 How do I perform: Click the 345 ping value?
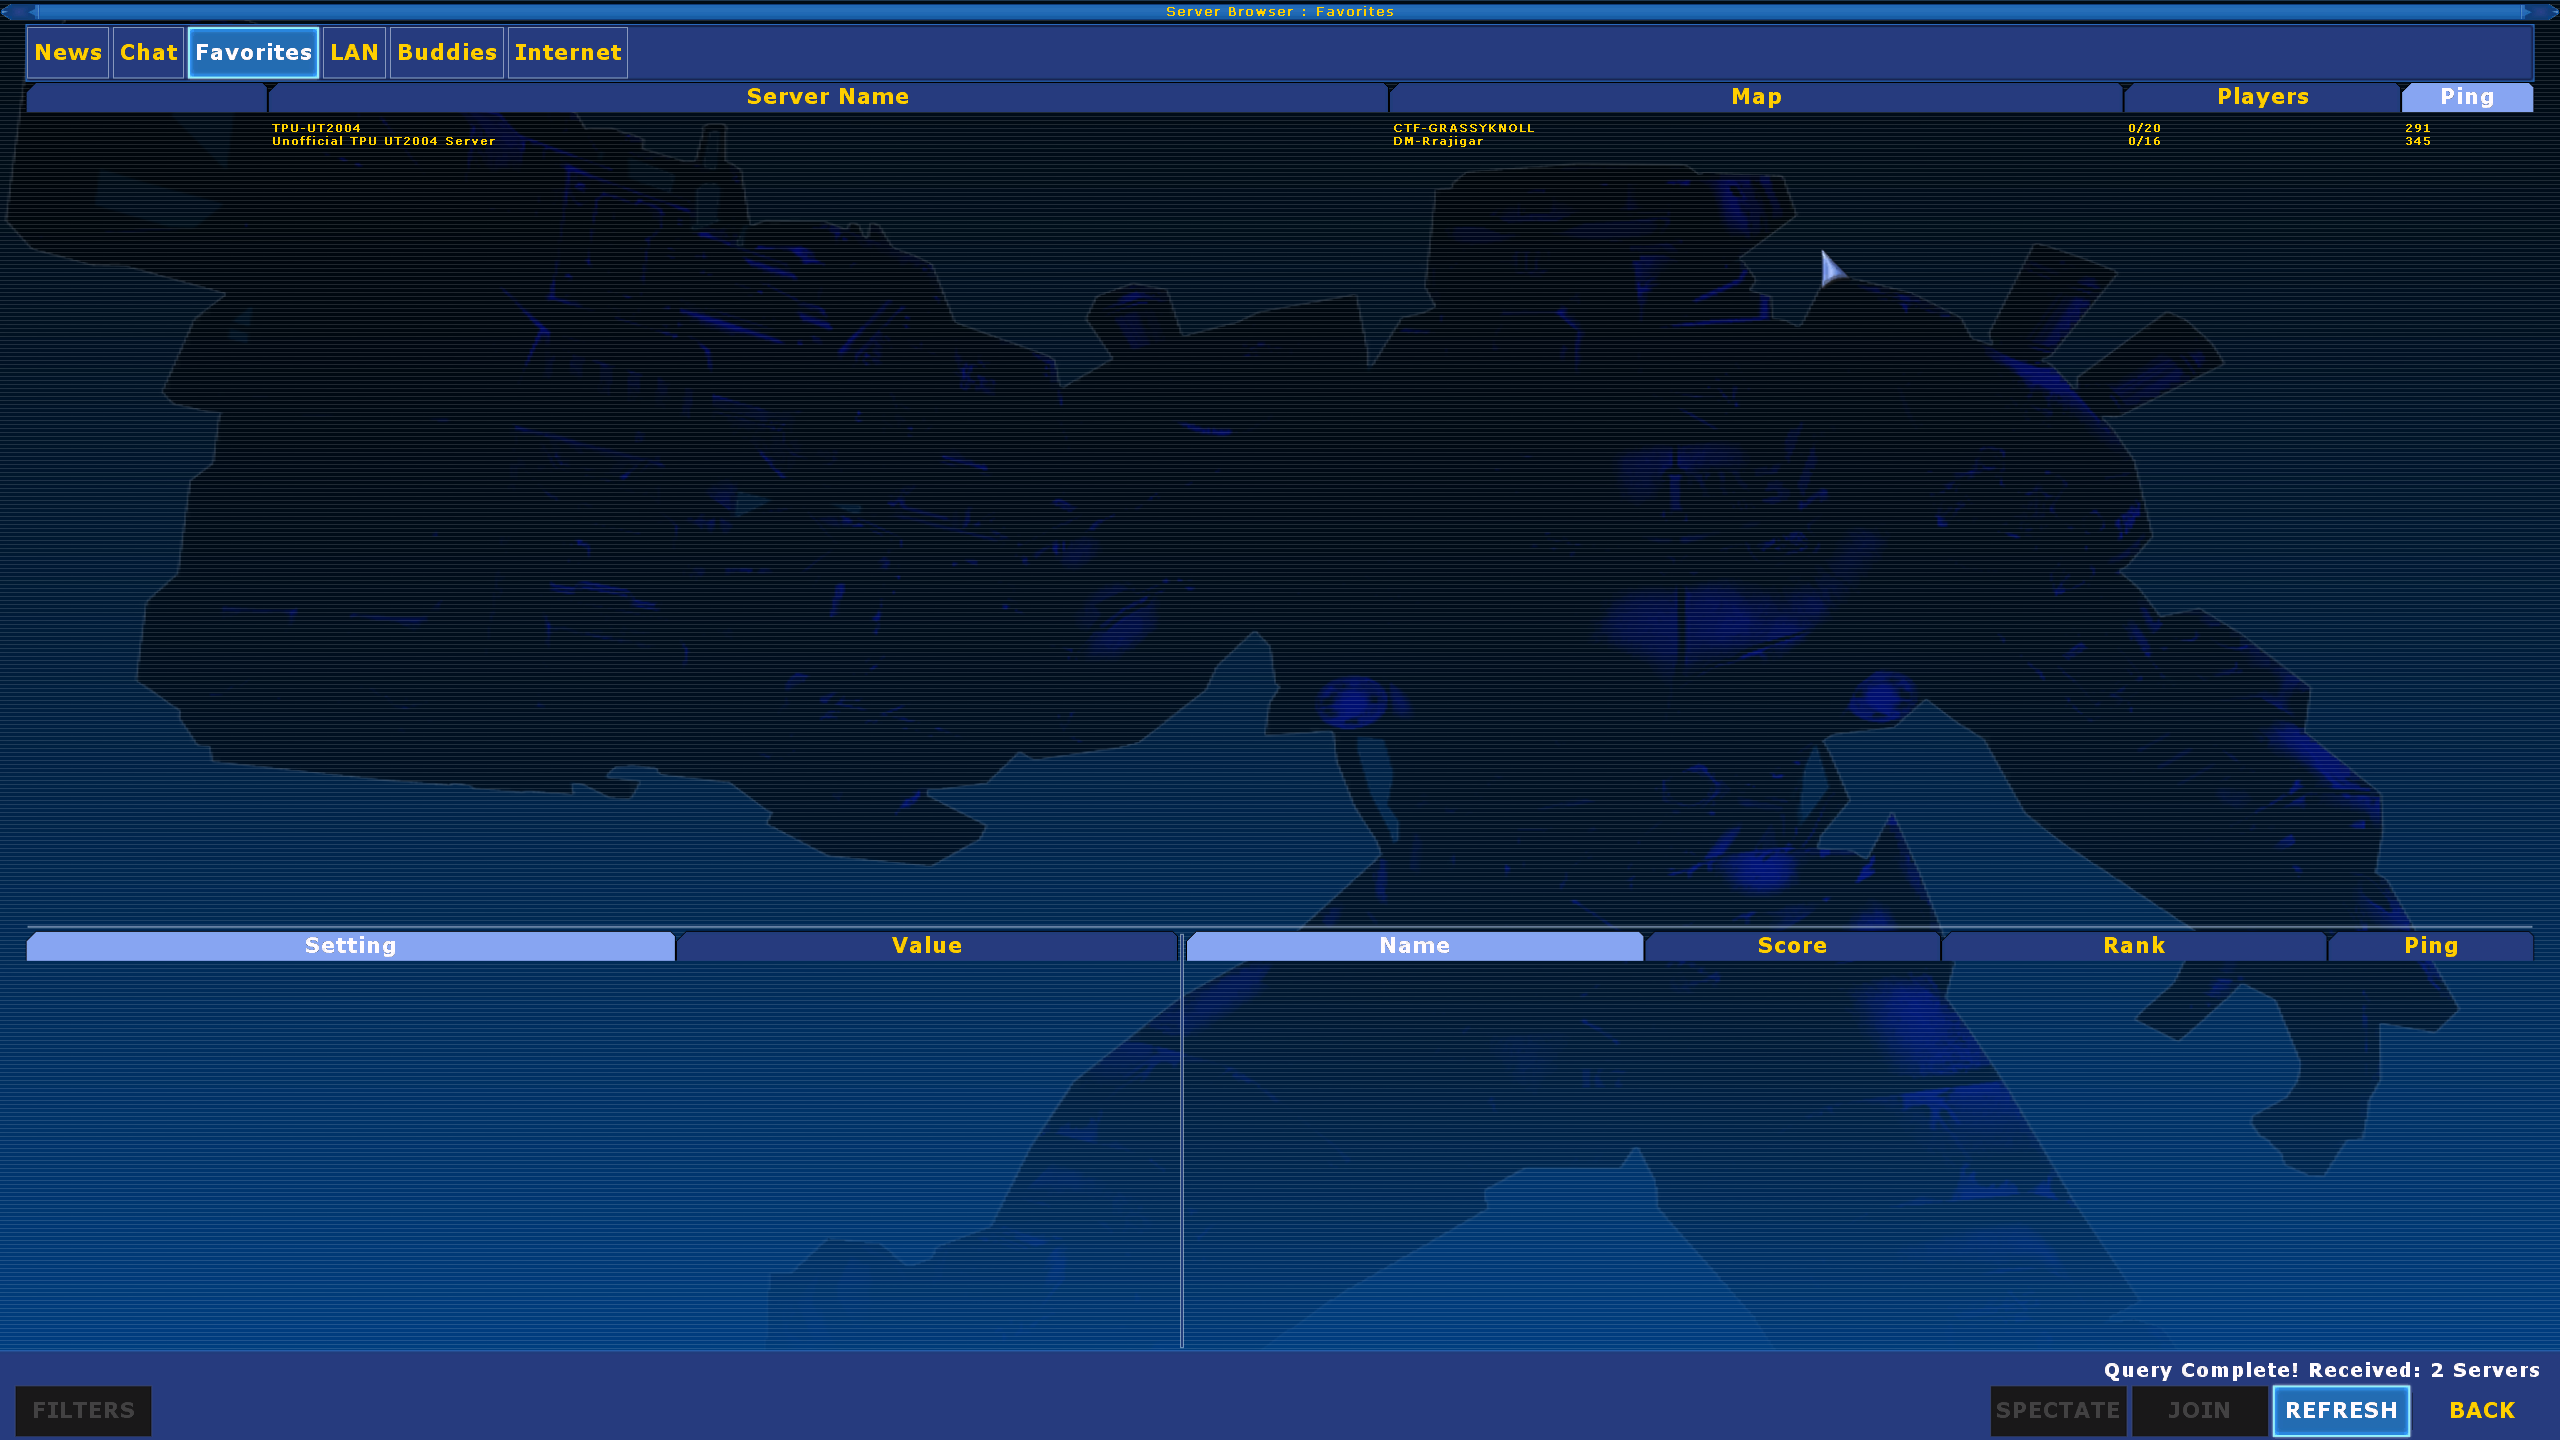[x=2418, y=141]
